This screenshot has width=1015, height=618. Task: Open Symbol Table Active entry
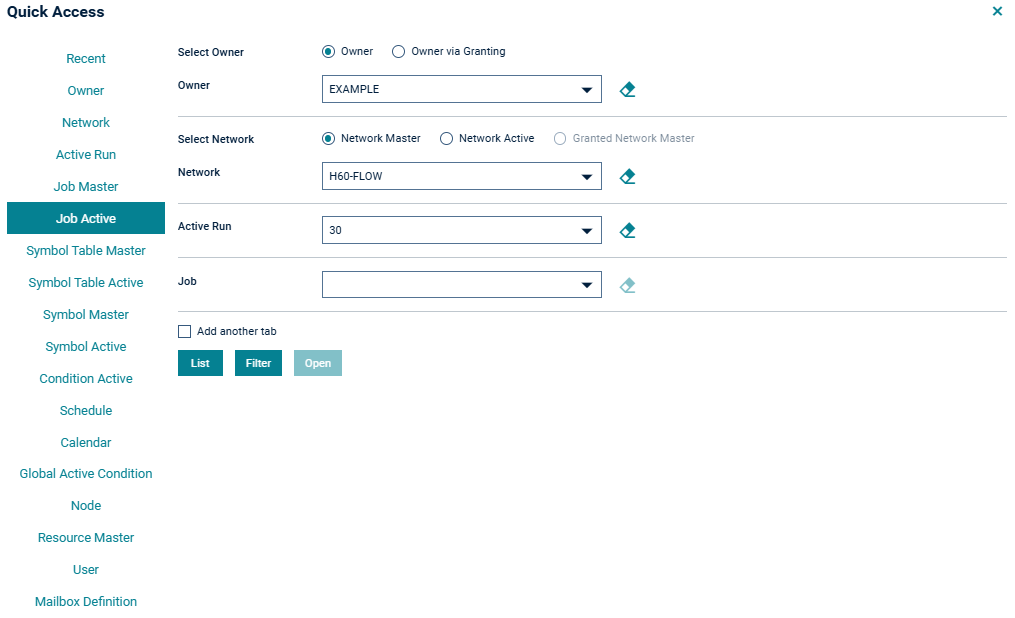click(85, 282)
